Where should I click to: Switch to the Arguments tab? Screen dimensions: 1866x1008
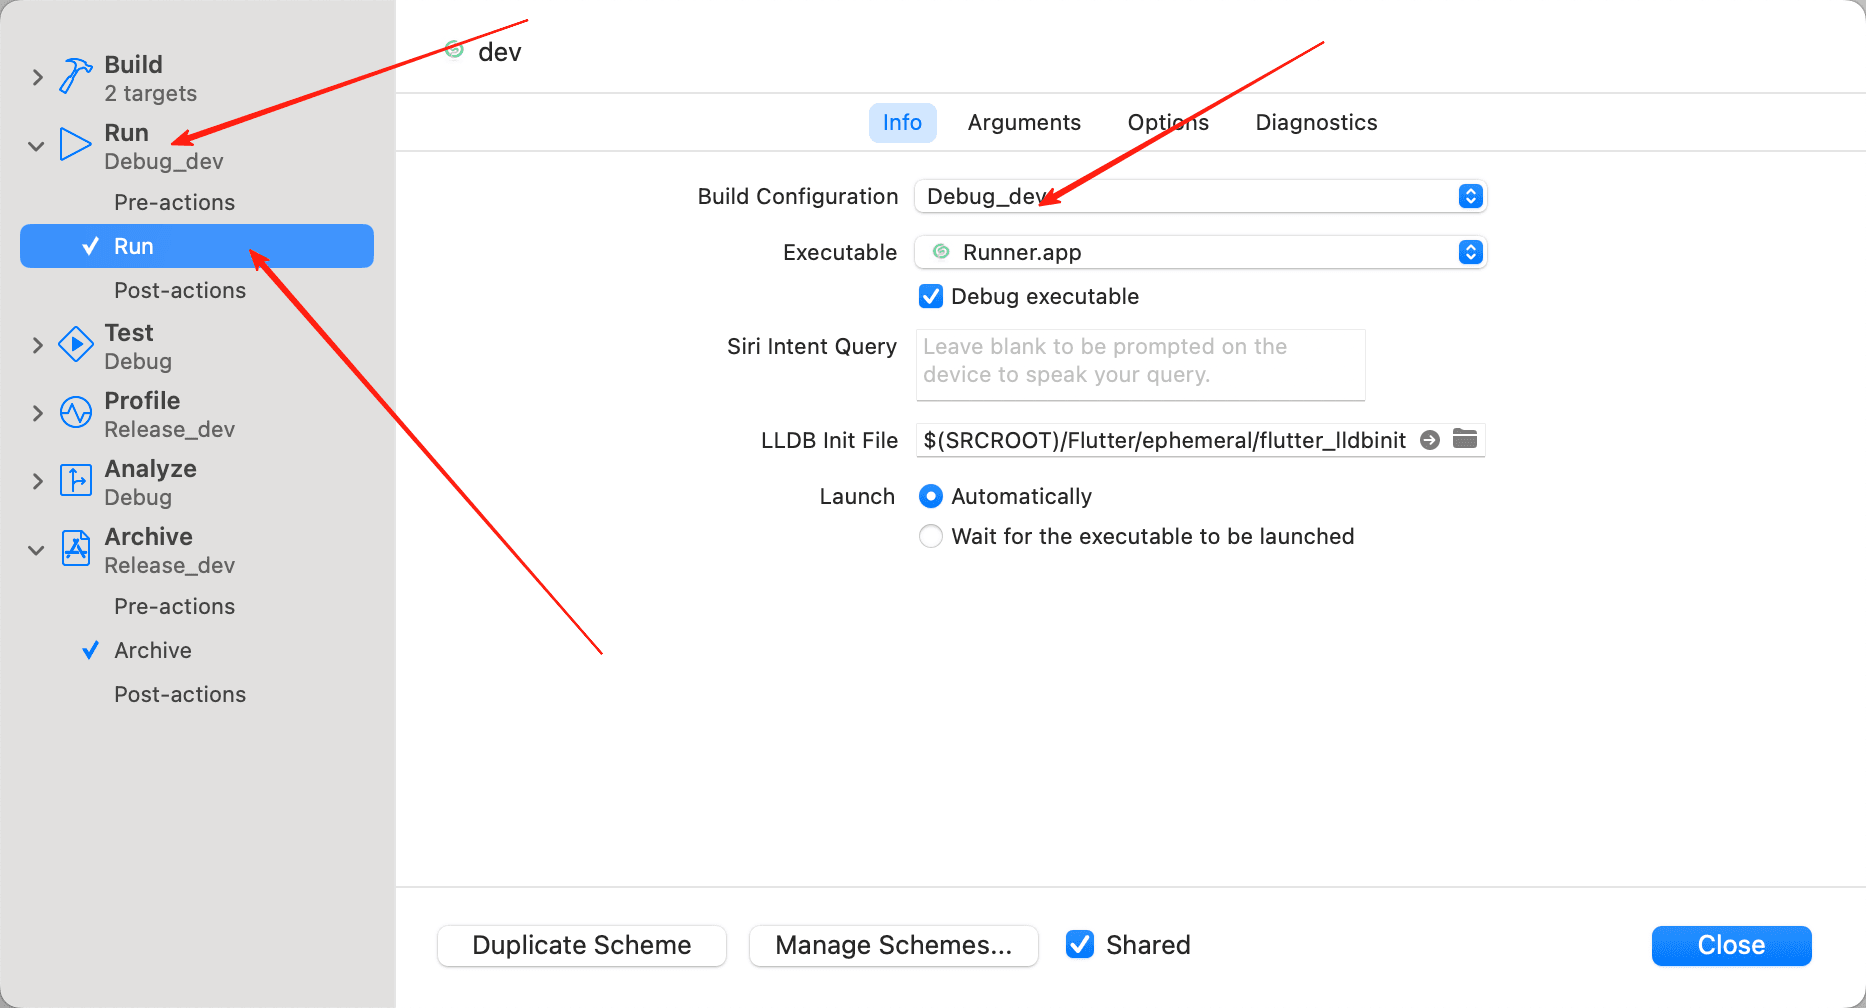click(1024, 122)
